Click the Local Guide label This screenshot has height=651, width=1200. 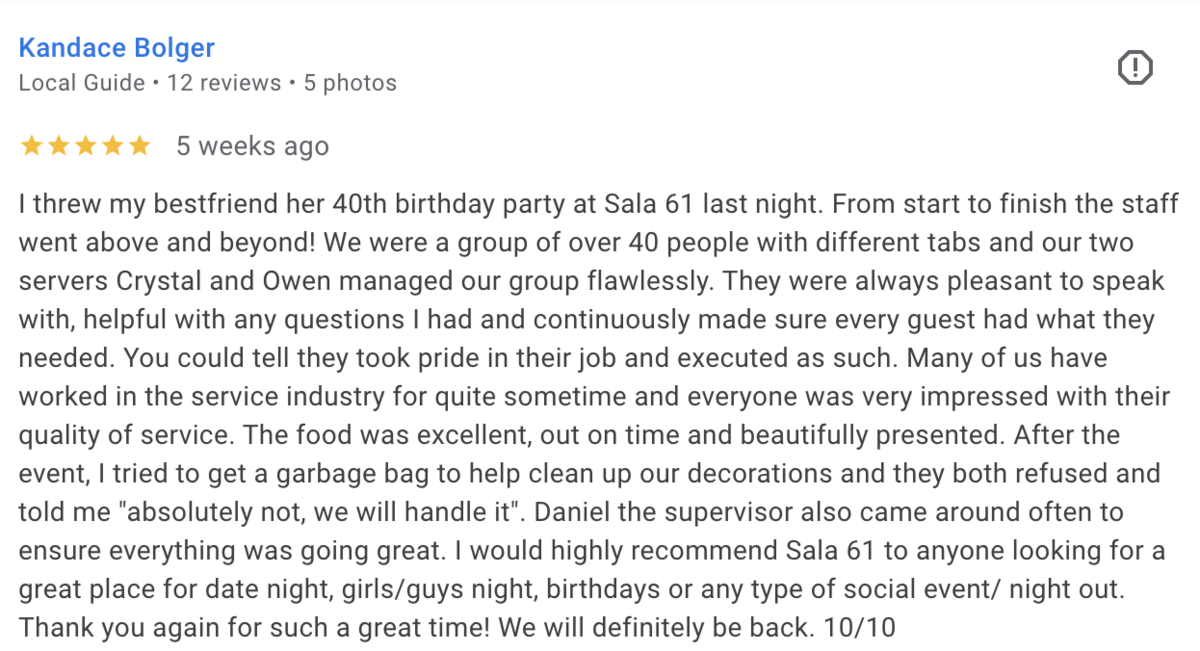82,83
